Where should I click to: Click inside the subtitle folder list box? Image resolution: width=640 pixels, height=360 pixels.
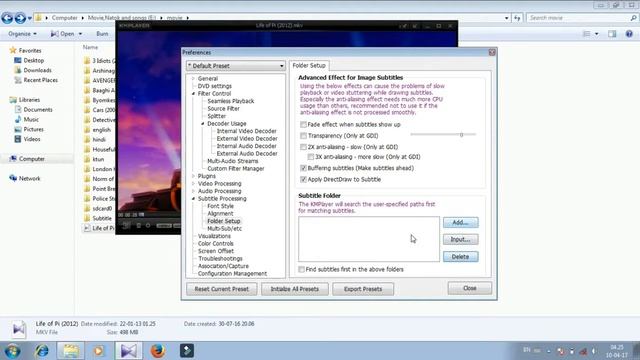click(x=369, y=239)
